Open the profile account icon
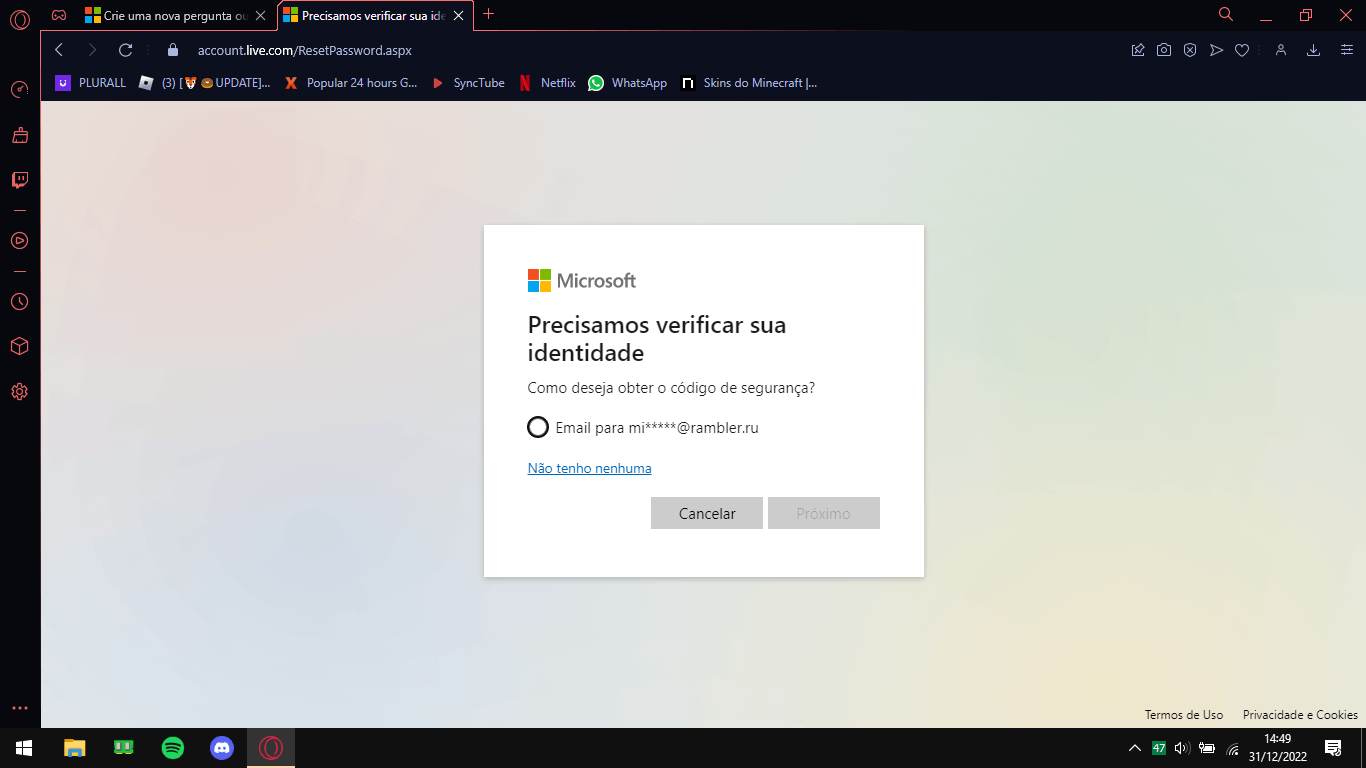Image resolution: width=1366 pixels, height=768 pixels. coord(1281,50)
